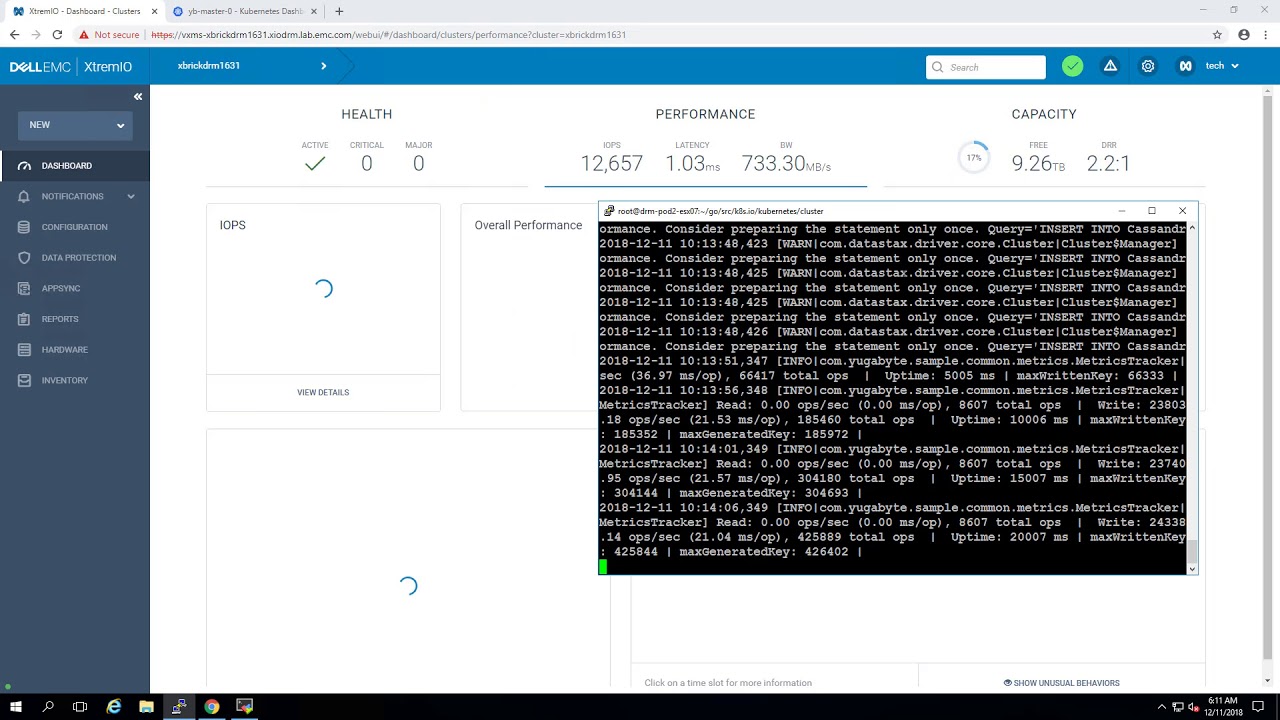Click the free capacity 9.26 TB value
The width and height of the screenshot is (1280, 720).
point(1038,164)
